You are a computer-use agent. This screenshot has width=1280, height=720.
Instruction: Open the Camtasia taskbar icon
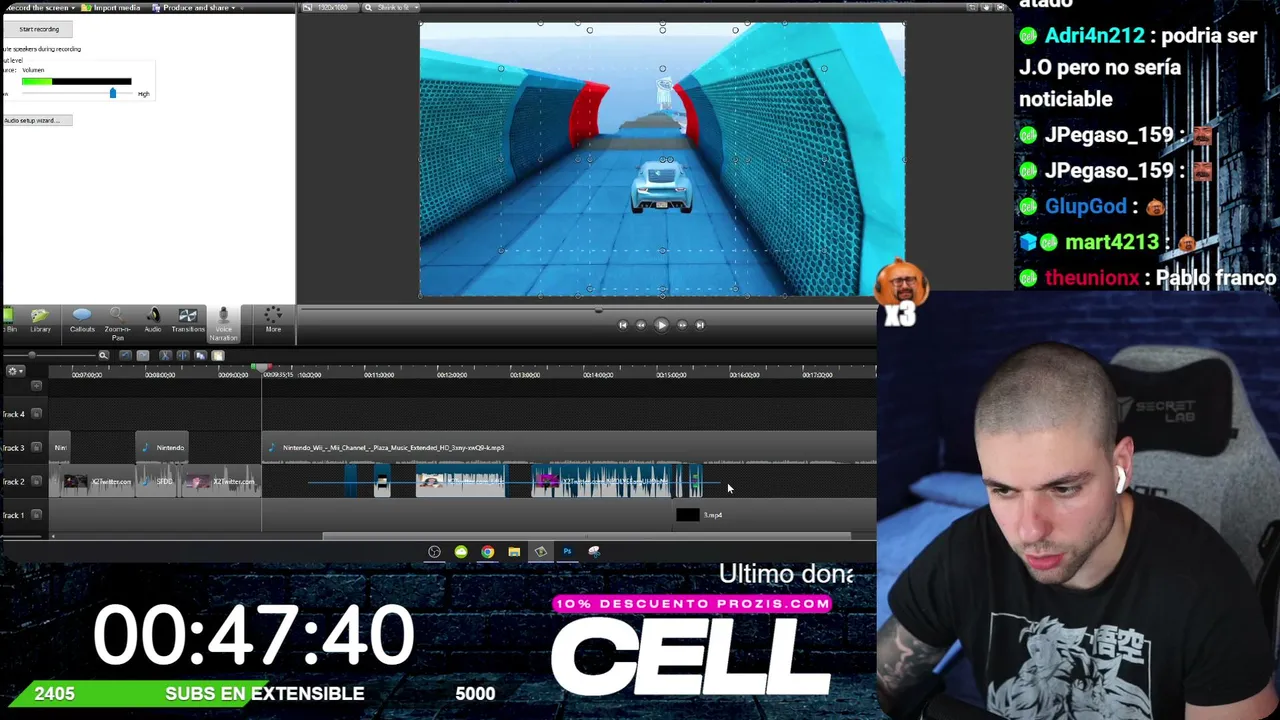tap(541, 551)
